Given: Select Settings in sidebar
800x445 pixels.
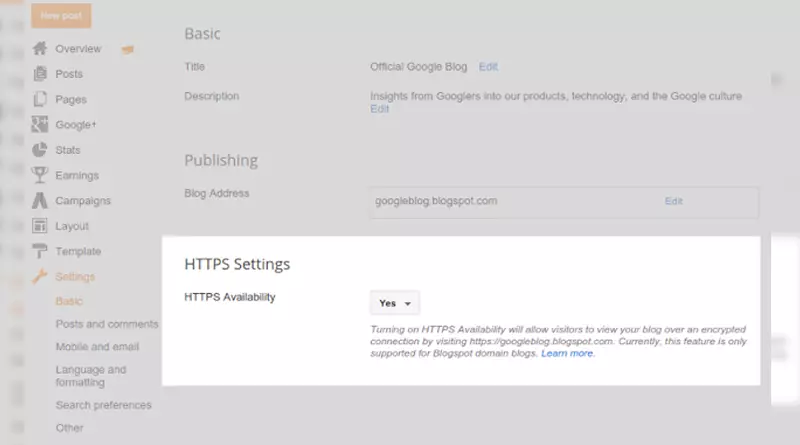Looking at the screenshot, I should 75,277.
